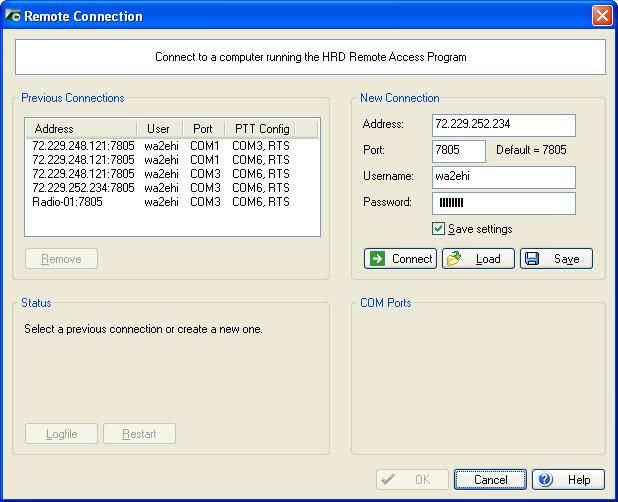The width and height of the screenshot is (618, 502).
Task: Close the Remote Connection dialog
Action: coord(601,16)
